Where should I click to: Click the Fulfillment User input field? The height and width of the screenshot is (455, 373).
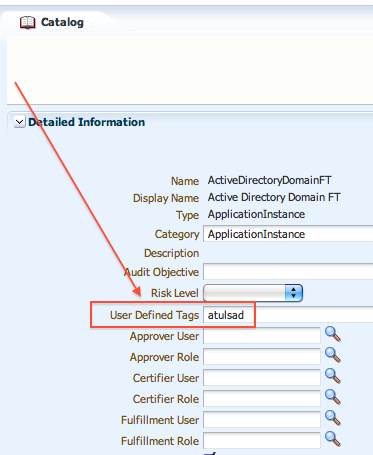pos(262,420)
